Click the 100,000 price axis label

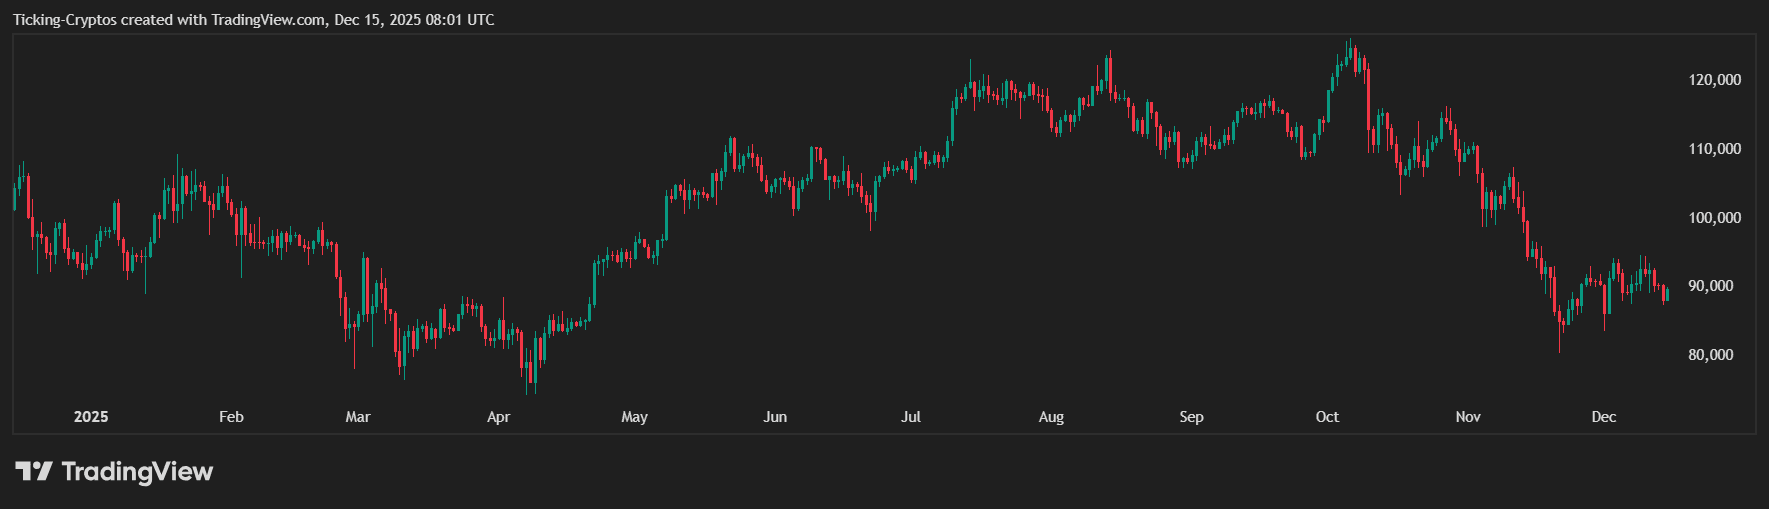click(1714, 218)
